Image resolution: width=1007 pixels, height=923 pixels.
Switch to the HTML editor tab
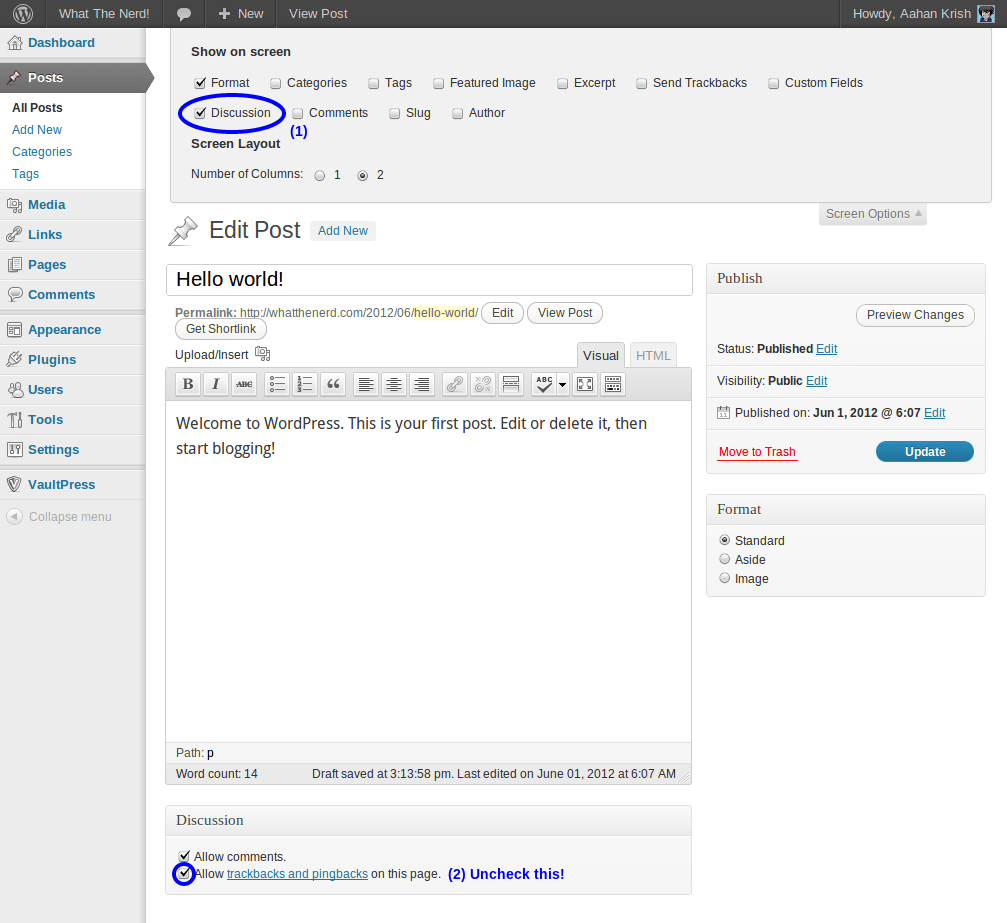click(x=652, y=354)
